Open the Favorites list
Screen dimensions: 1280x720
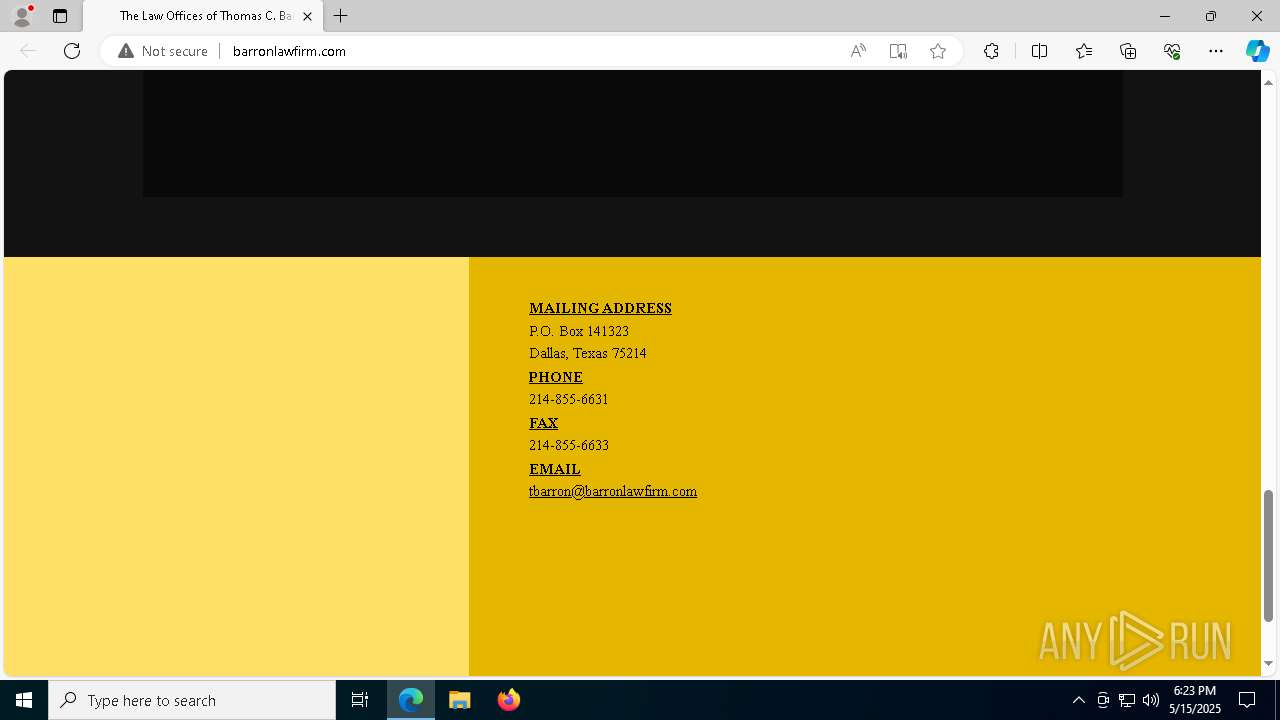pos(1084,51)
